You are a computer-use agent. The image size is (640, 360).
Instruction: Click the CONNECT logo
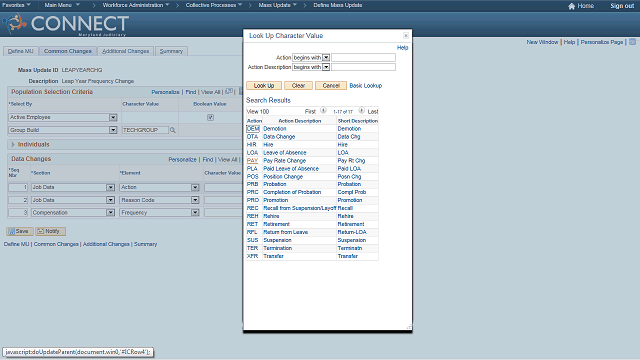pos(67,24)
